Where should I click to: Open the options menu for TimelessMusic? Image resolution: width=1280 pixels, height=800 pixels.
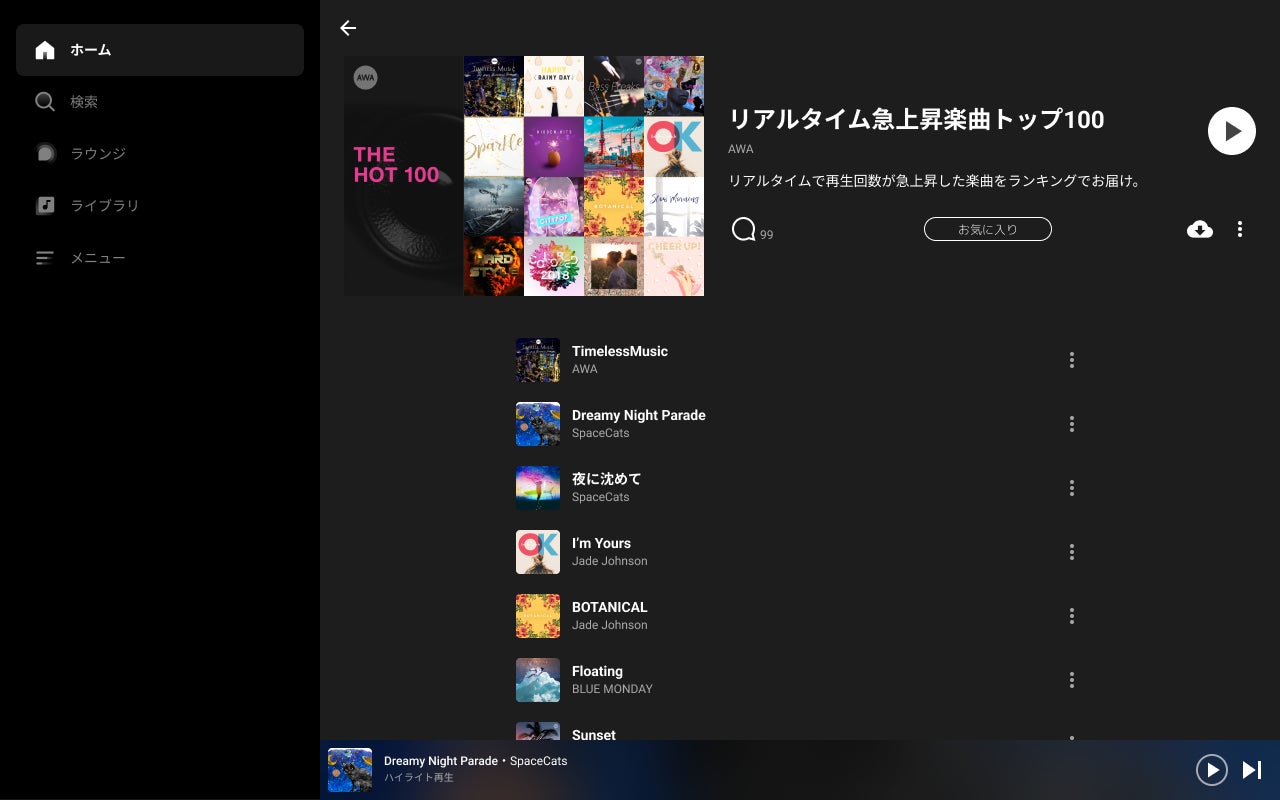(x=1072, y=360)
